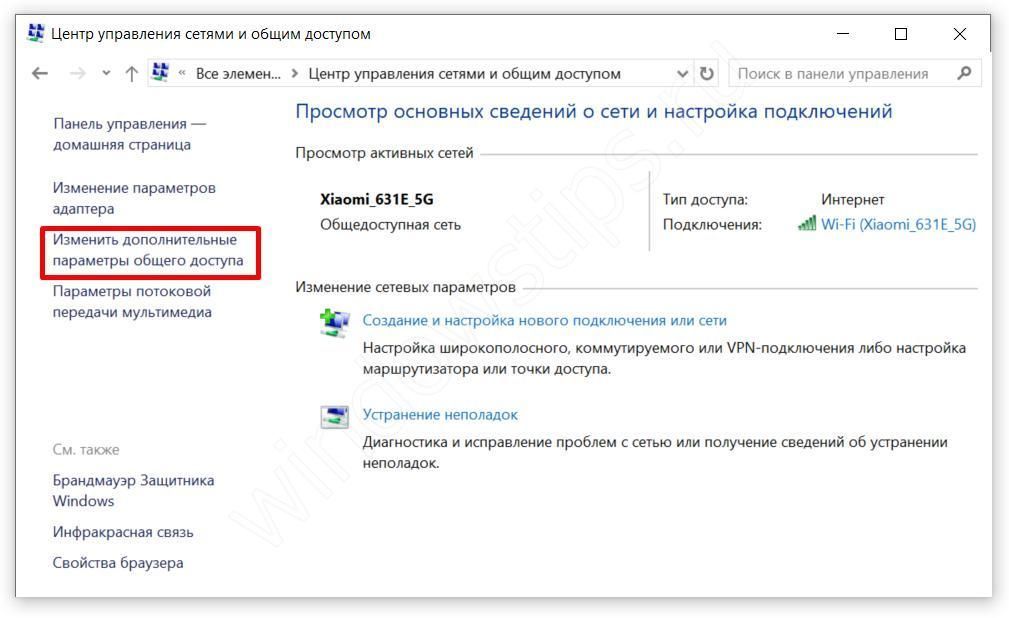Viewport: 1009px width, 618px height.
Task: Open 'Свойства браузера' link
Action: (118, 563)
